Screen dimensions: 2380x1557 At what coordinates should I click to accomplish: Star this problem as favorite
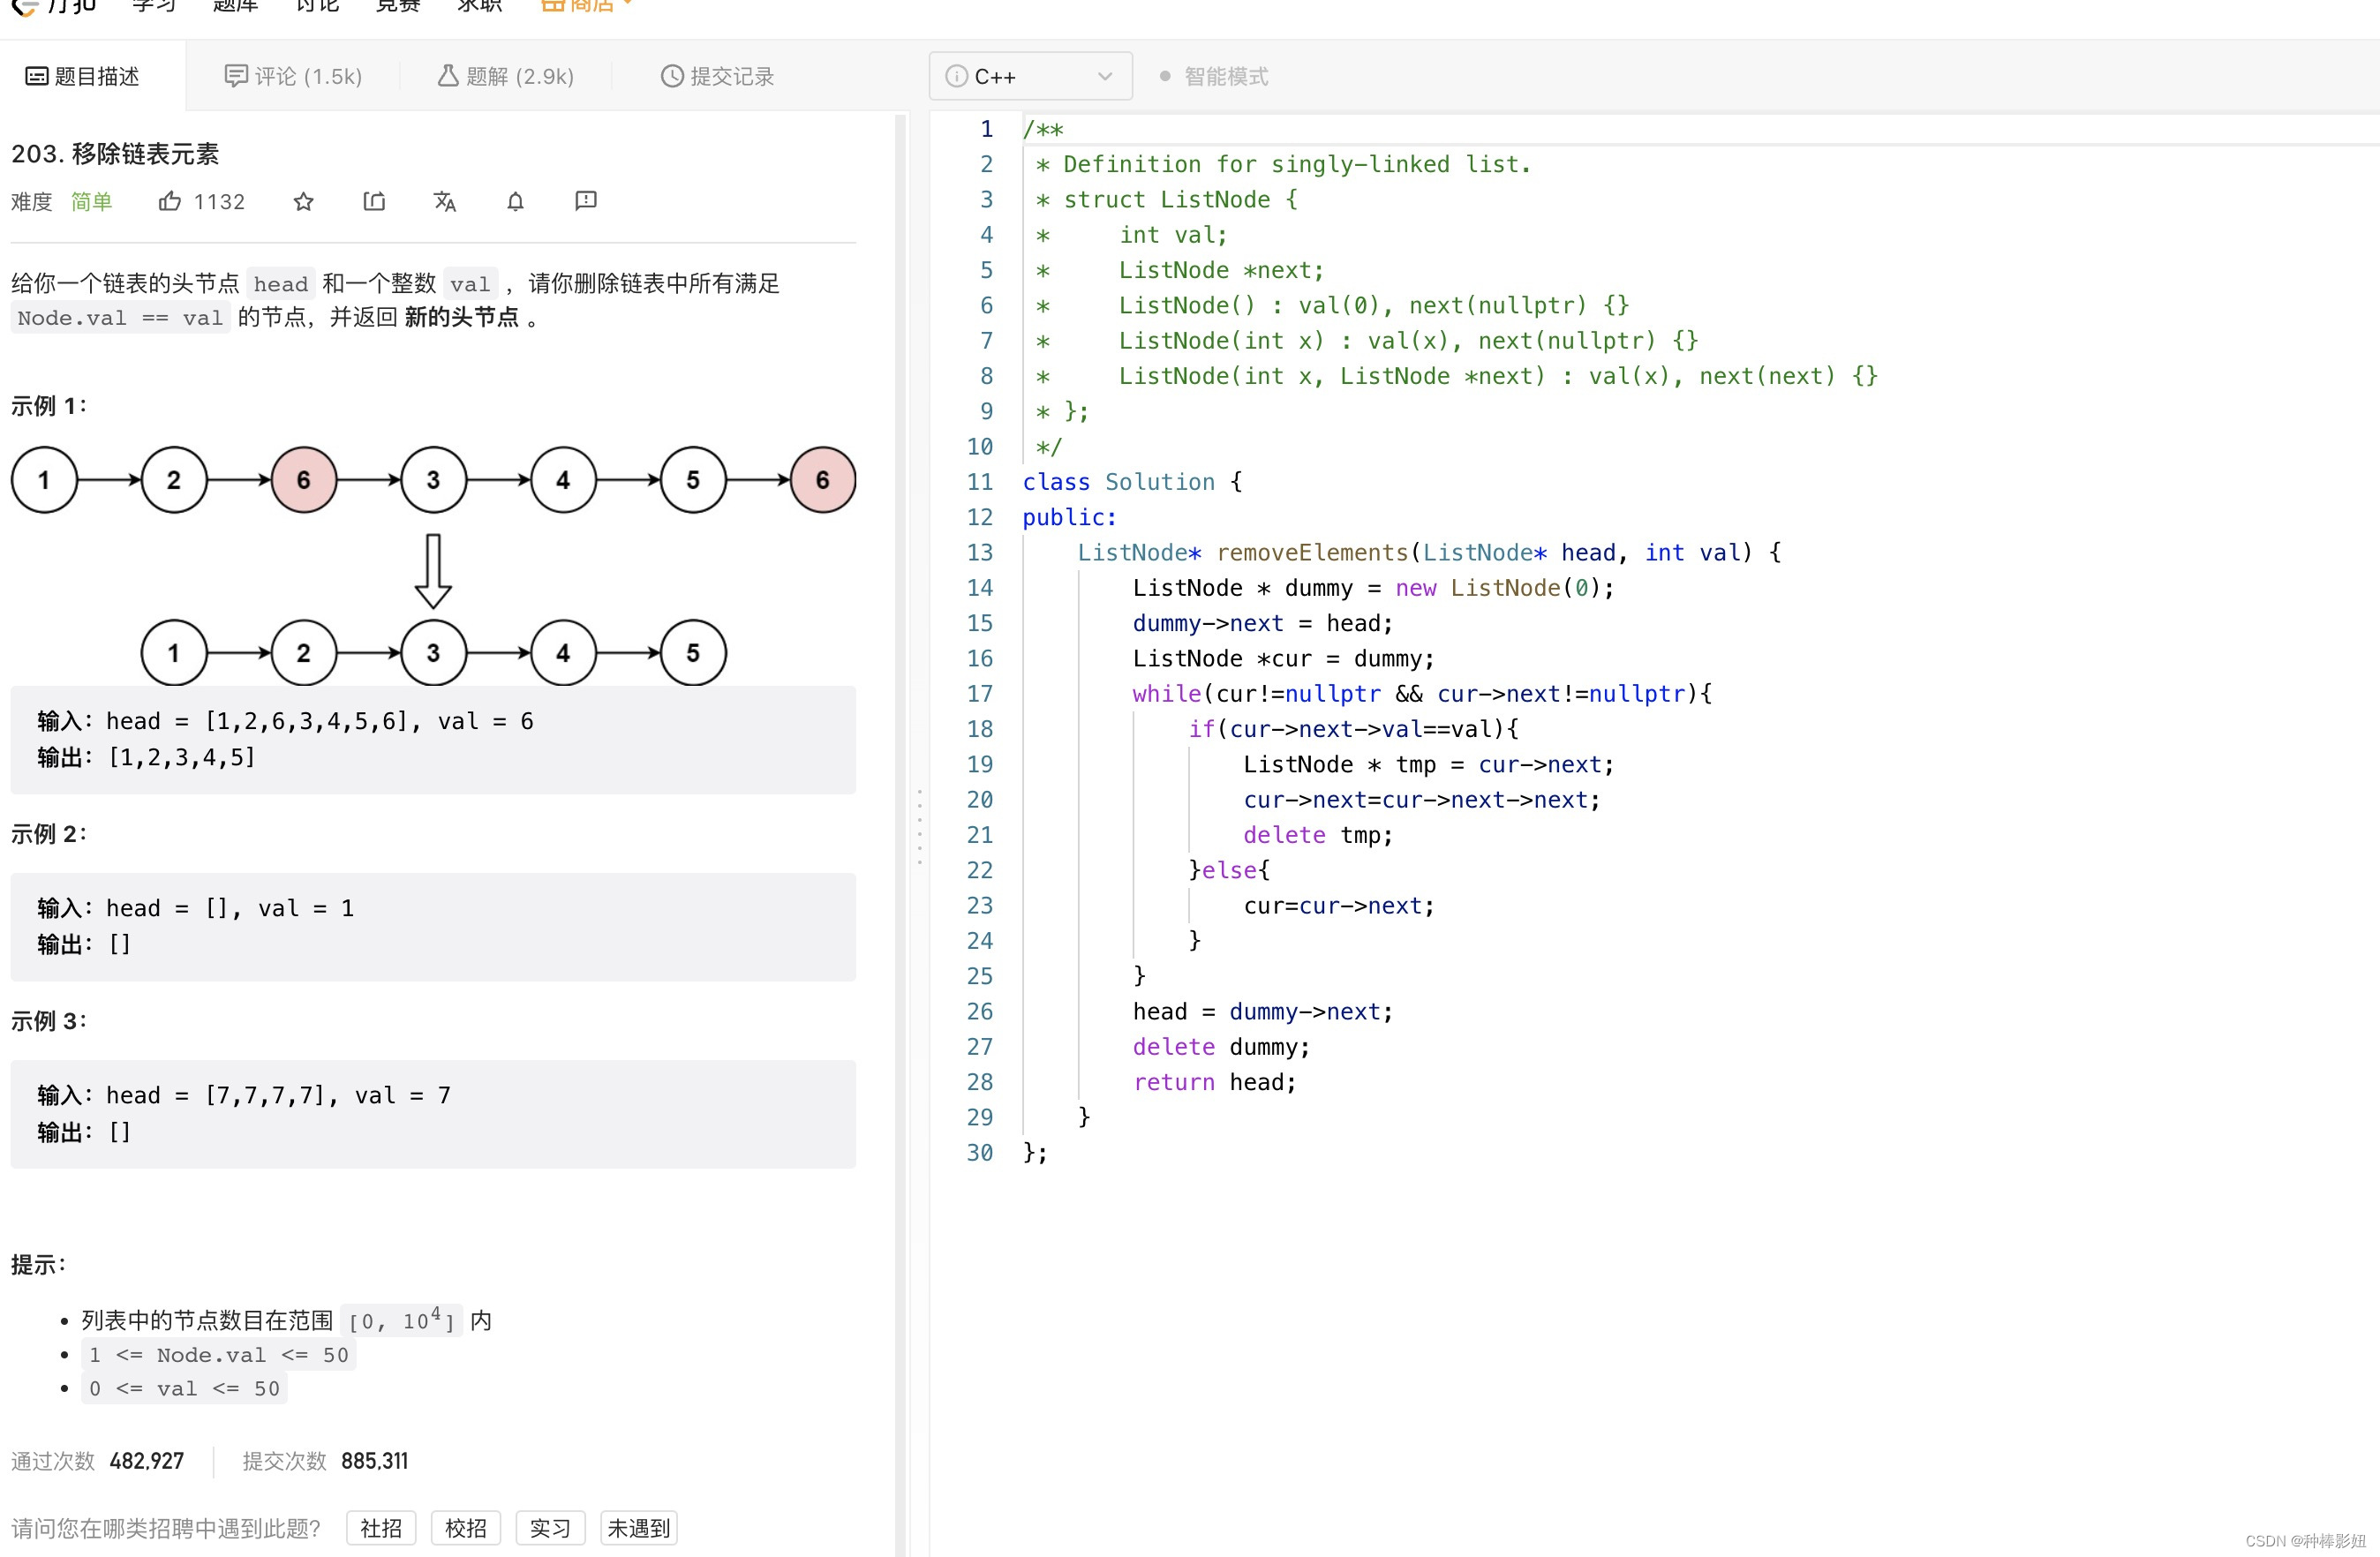coord(304,202)
